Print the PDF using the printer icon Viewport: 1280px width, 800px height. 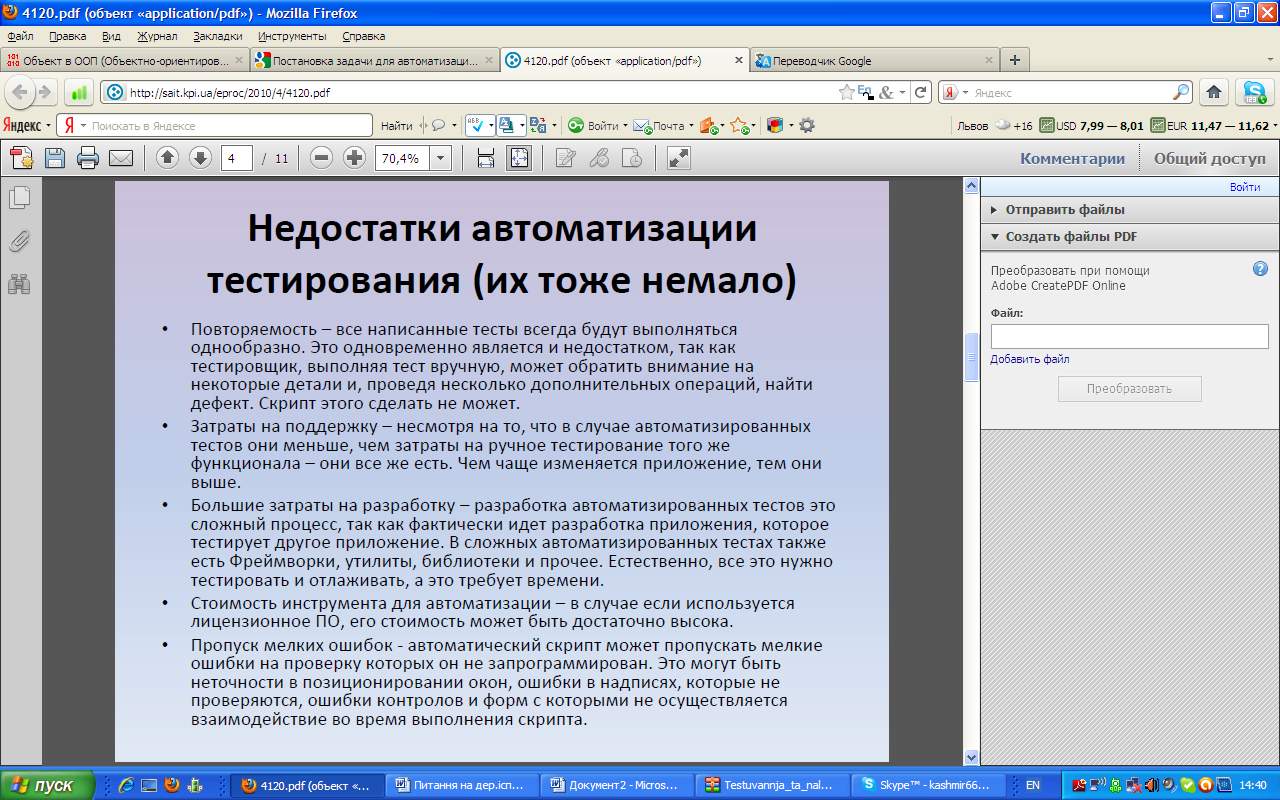click(88, 158)
